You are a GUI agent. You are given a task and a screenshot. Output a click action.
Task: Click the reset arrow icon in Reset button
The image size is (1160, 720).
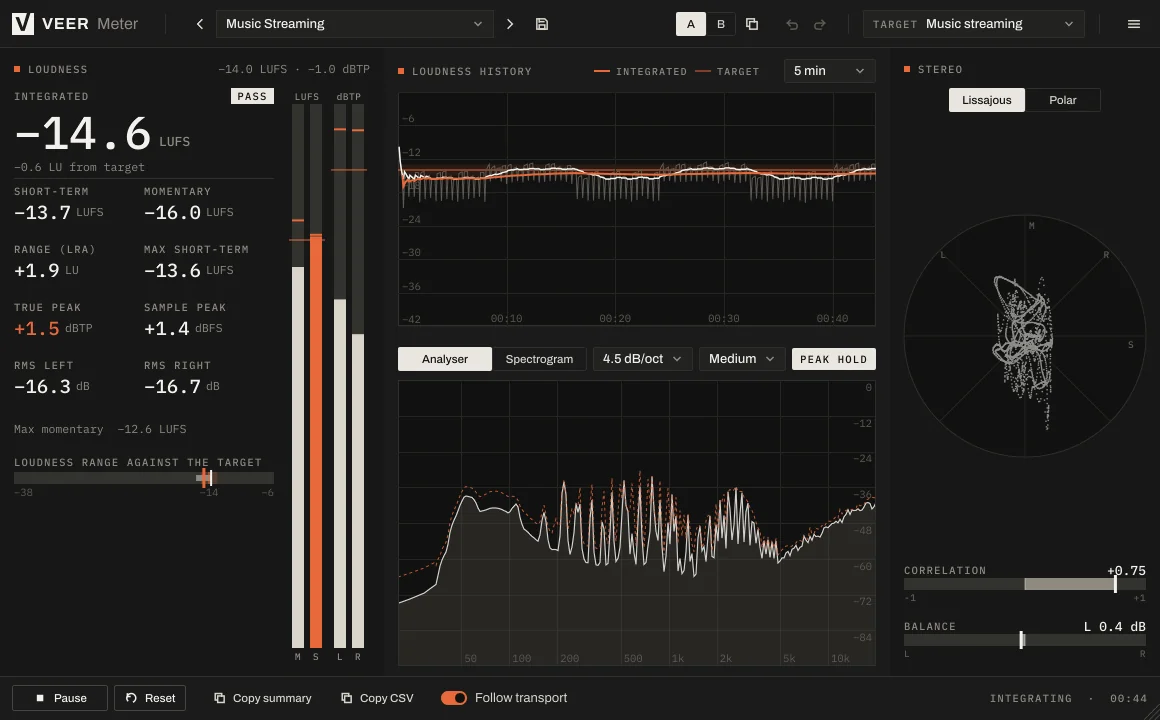point(132,698)
